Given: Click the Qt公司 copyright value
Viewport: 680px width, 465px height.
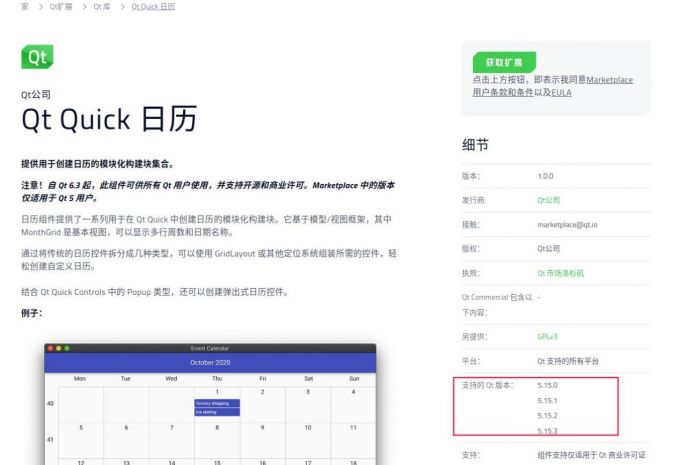Looking at the screenshot, I should tap(549, 249).
